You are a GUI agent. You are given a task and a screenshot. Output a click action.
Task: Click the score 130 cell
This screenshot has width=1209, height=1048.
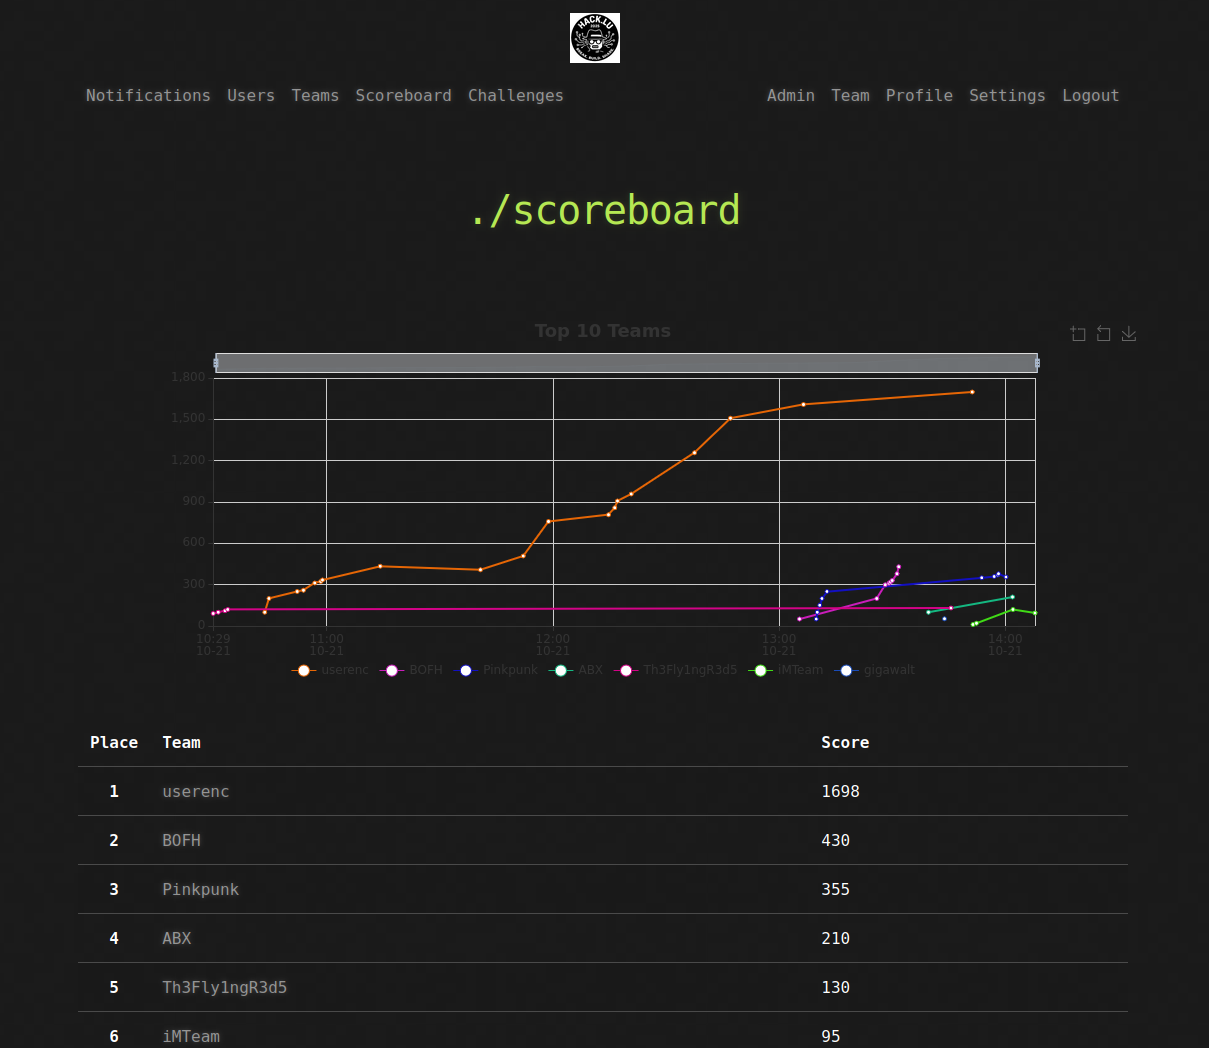(836, 987)
